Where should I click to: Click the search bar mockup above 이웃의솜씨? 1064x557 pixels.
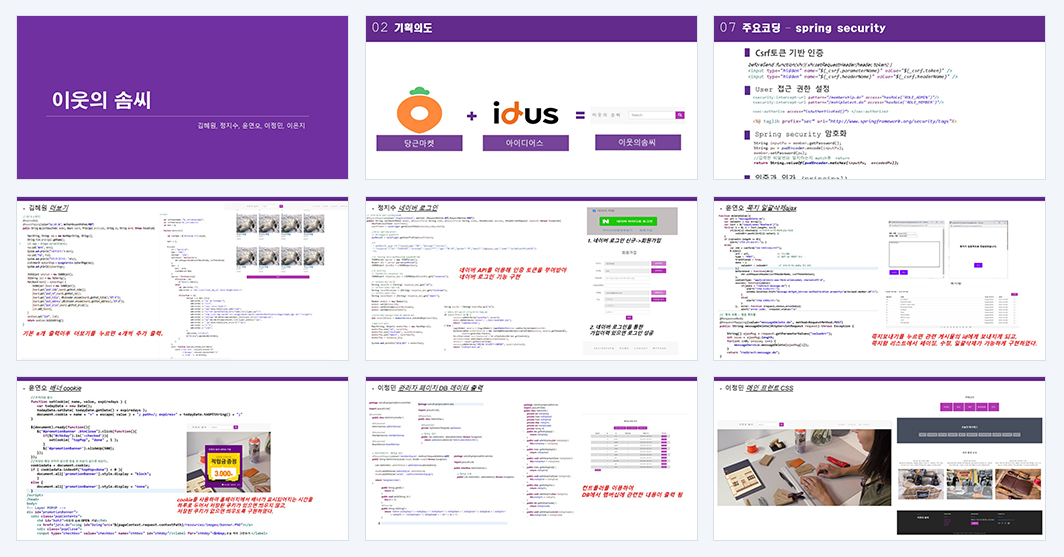coord(638,115)
